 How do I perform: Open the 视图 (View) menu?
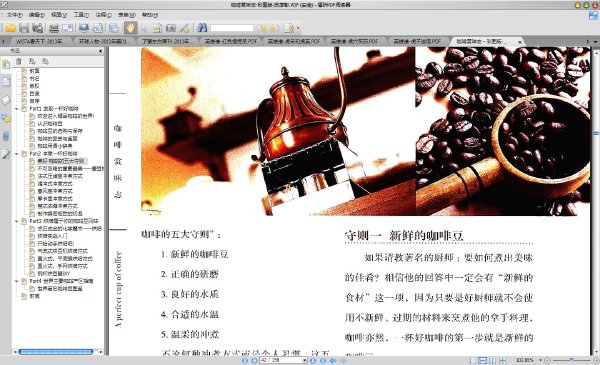[59, 15]
